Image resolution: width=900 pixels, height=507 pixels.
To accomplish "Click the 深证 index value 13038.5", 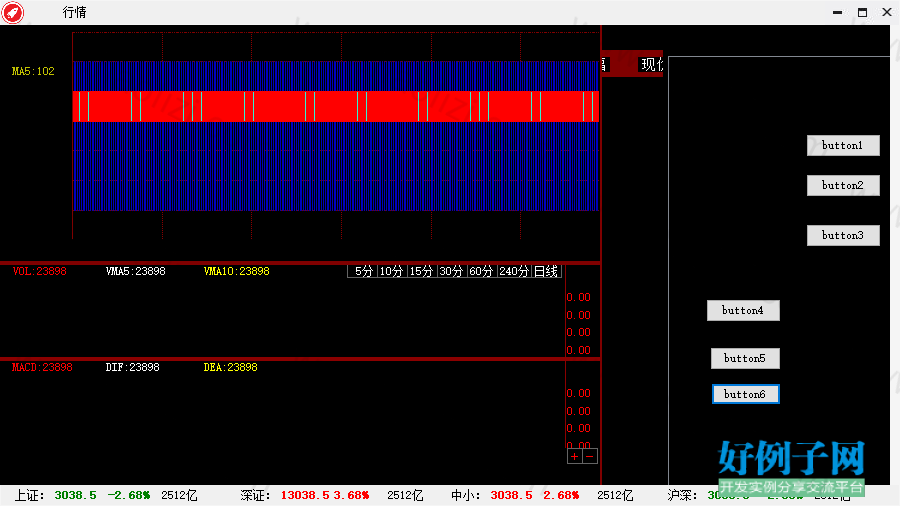I will 305,495.
